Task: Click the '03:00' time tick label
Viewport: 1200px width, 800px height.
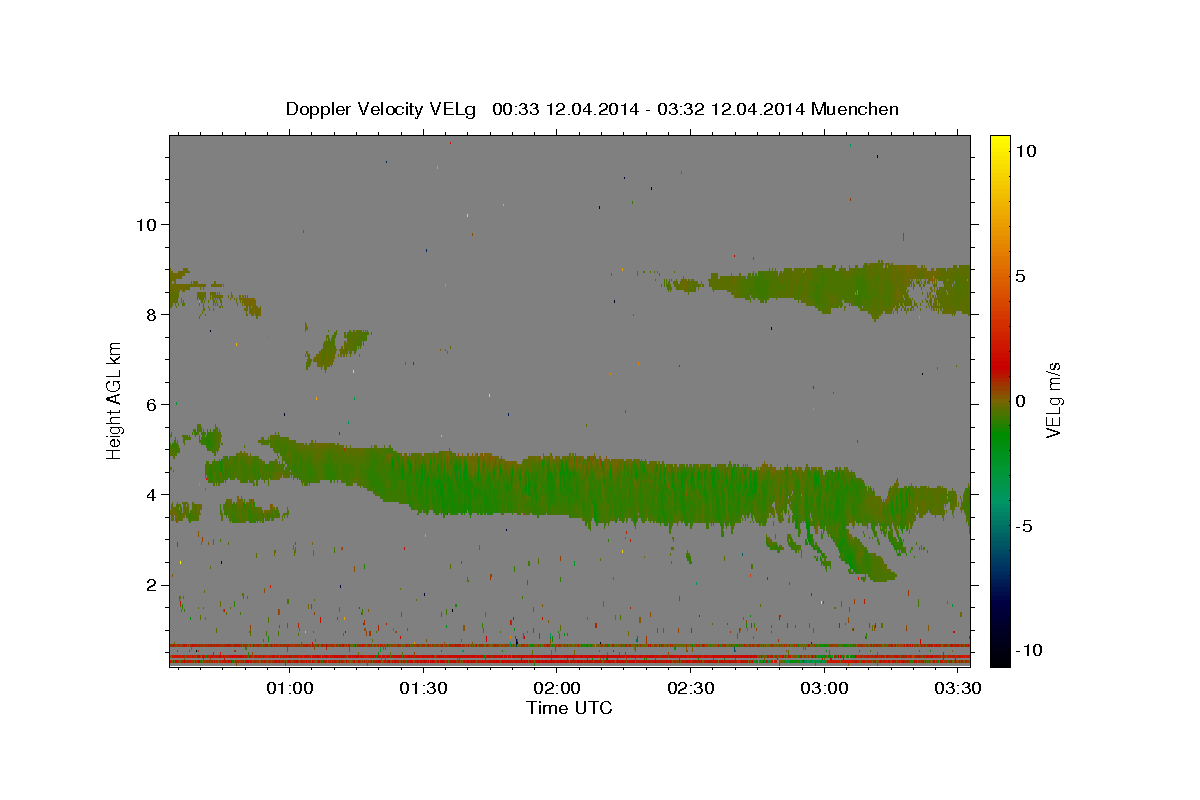Action: [x=824, y=689]
